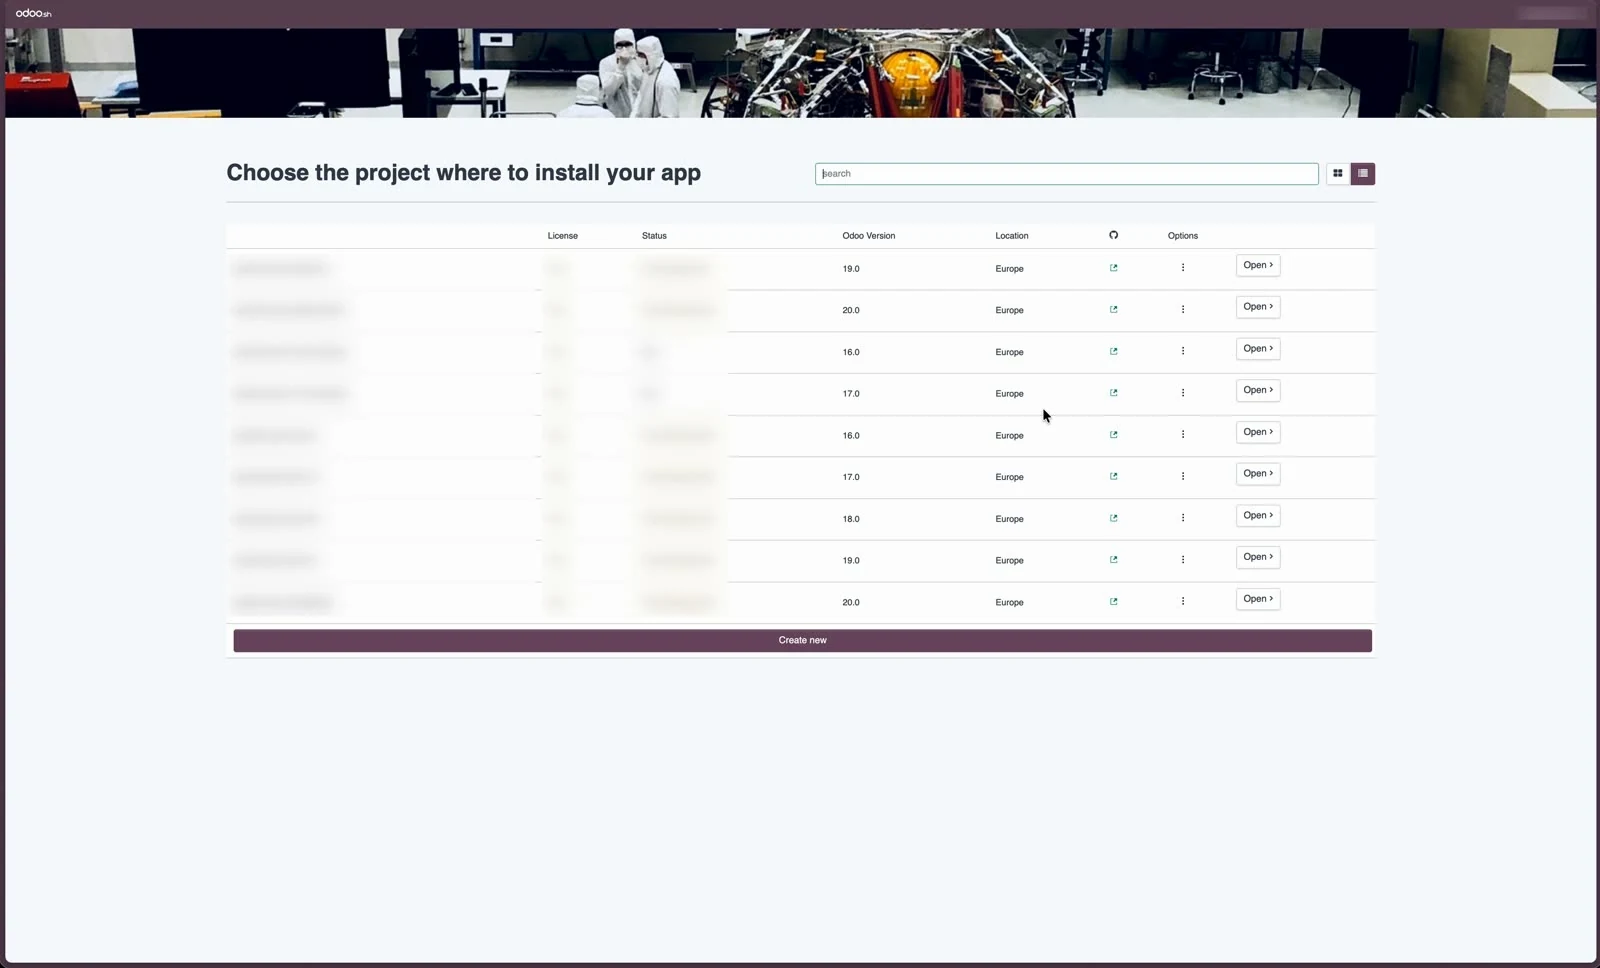
Task: Switch to list view of projects
Action: [1363, 174]
